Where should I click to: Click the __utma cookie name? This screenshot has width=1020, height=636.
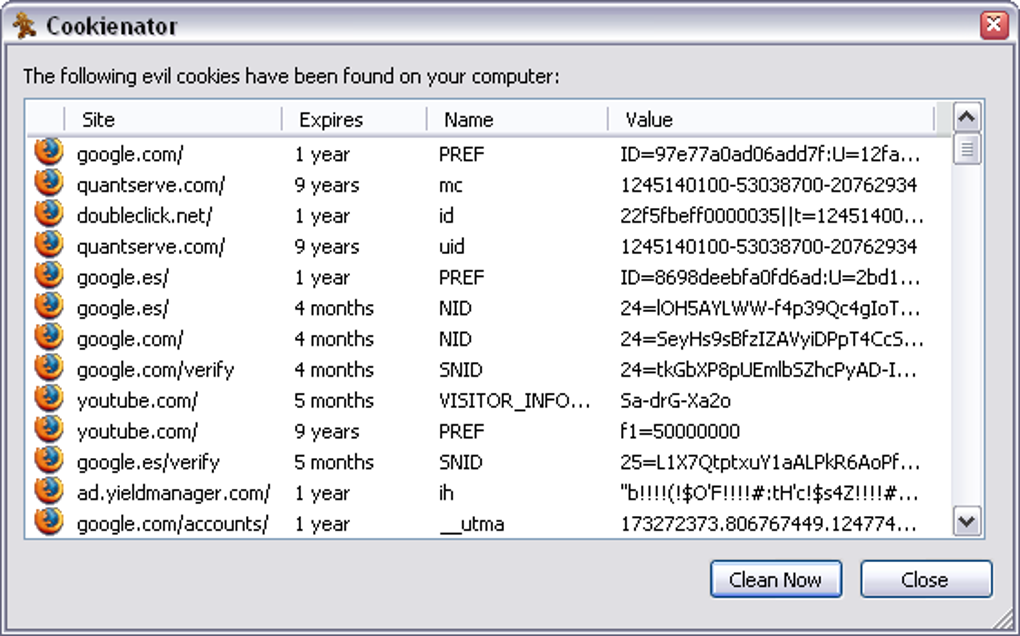pos(472,524)
